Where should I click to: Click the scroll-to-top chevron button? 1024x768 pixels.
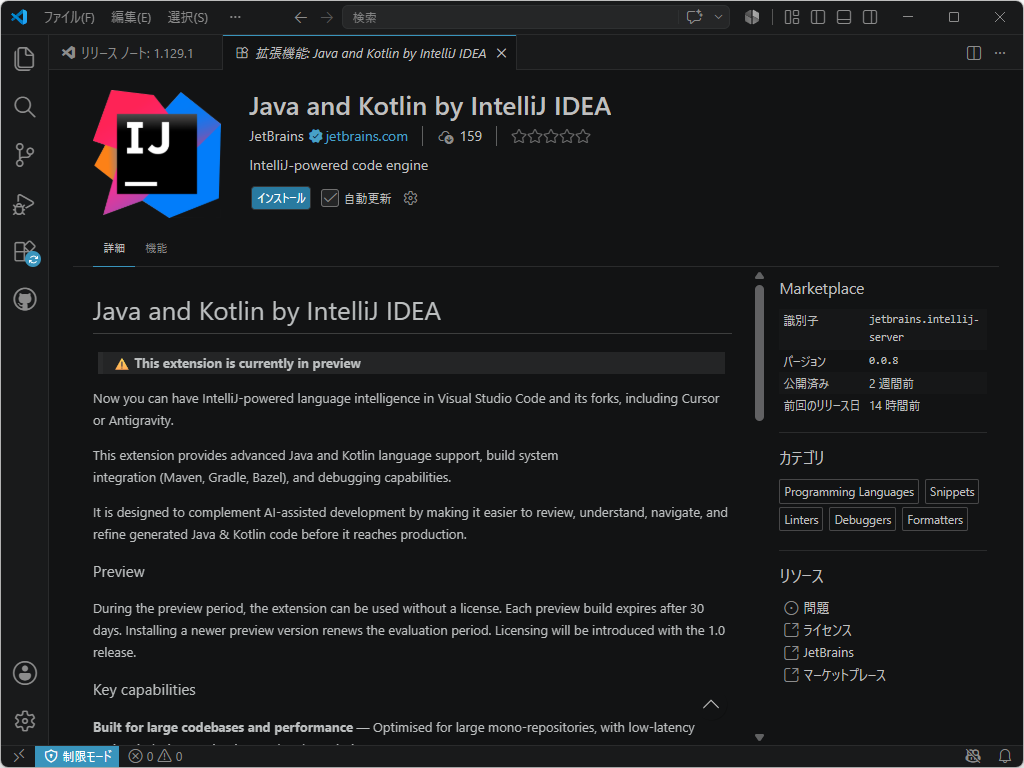pos(711,704)
